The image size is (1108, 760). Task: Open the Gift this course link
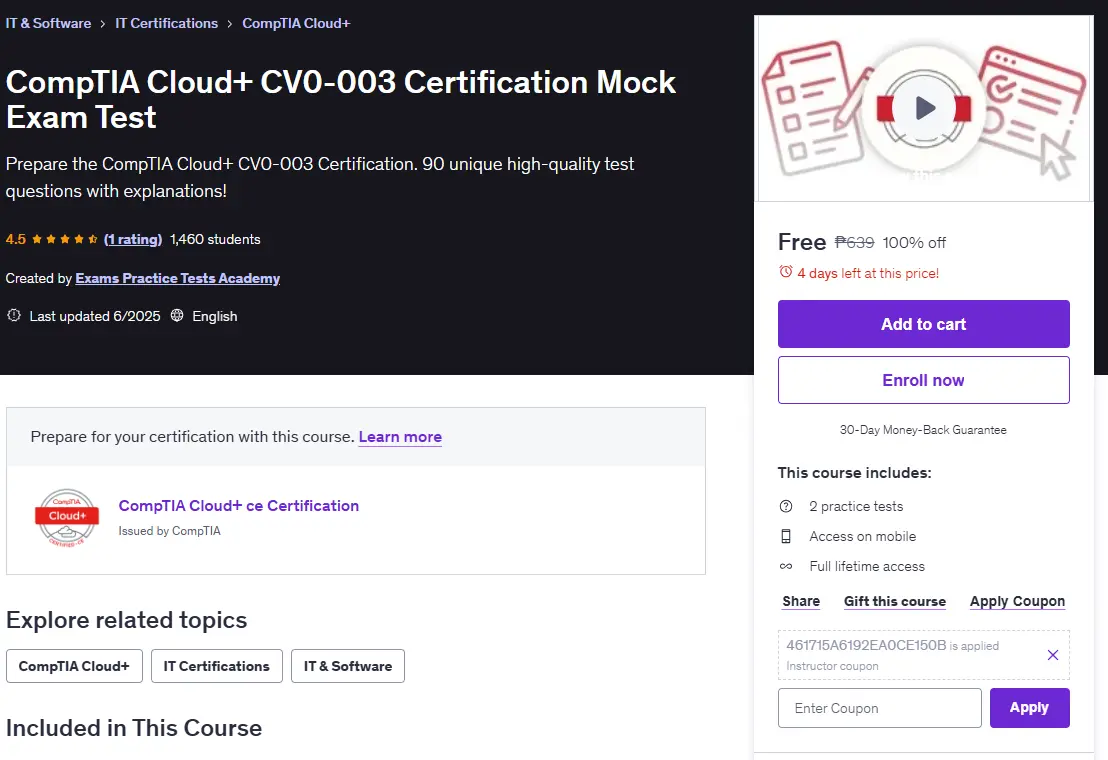pos(895,601)
